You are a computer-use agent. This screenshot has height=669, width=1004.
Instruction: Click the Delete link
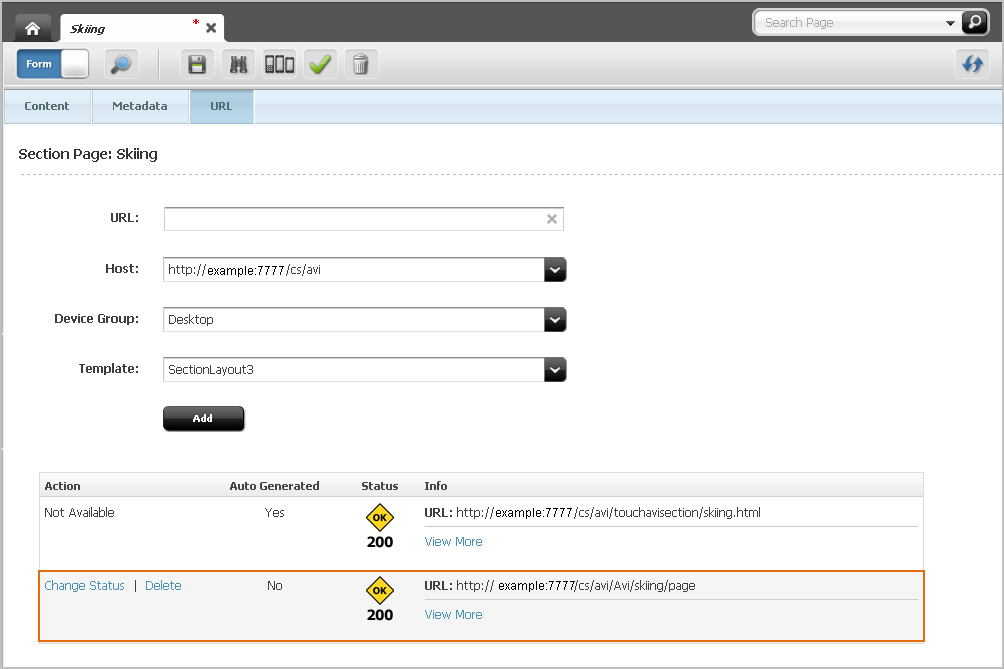(x=163, y=586)
